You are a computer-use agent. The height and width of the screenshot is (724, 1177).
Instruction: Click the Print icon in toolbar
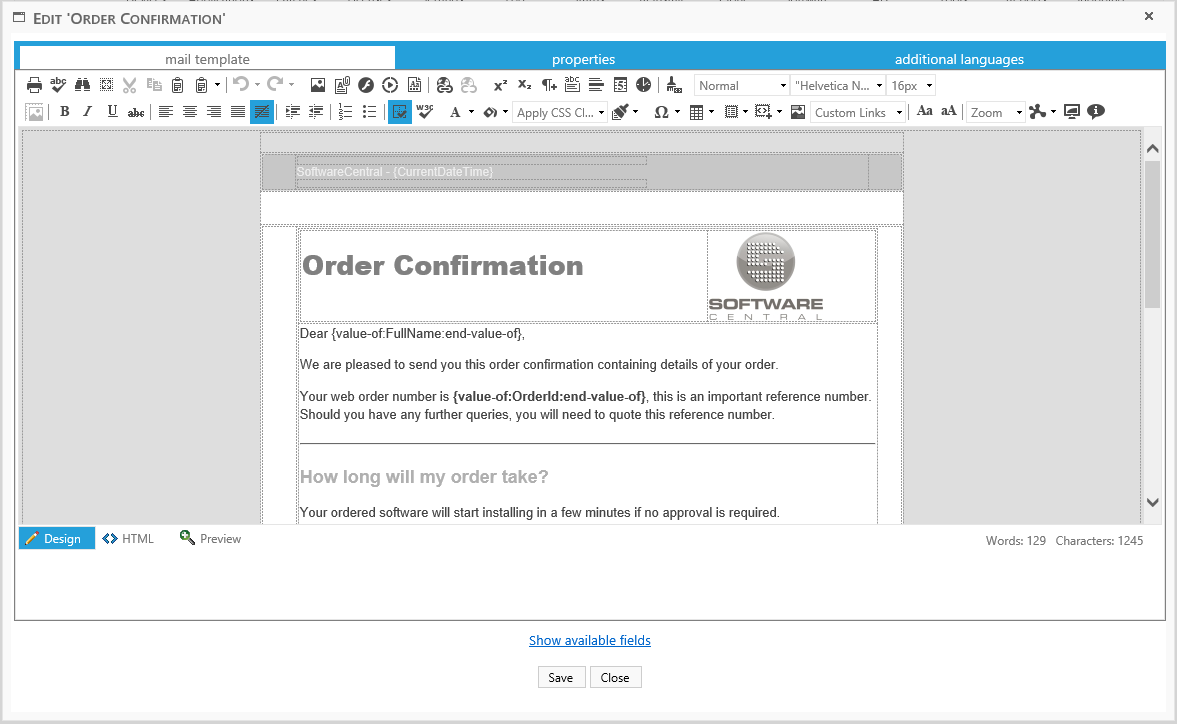pyautogui.click(x=34, y=85)
